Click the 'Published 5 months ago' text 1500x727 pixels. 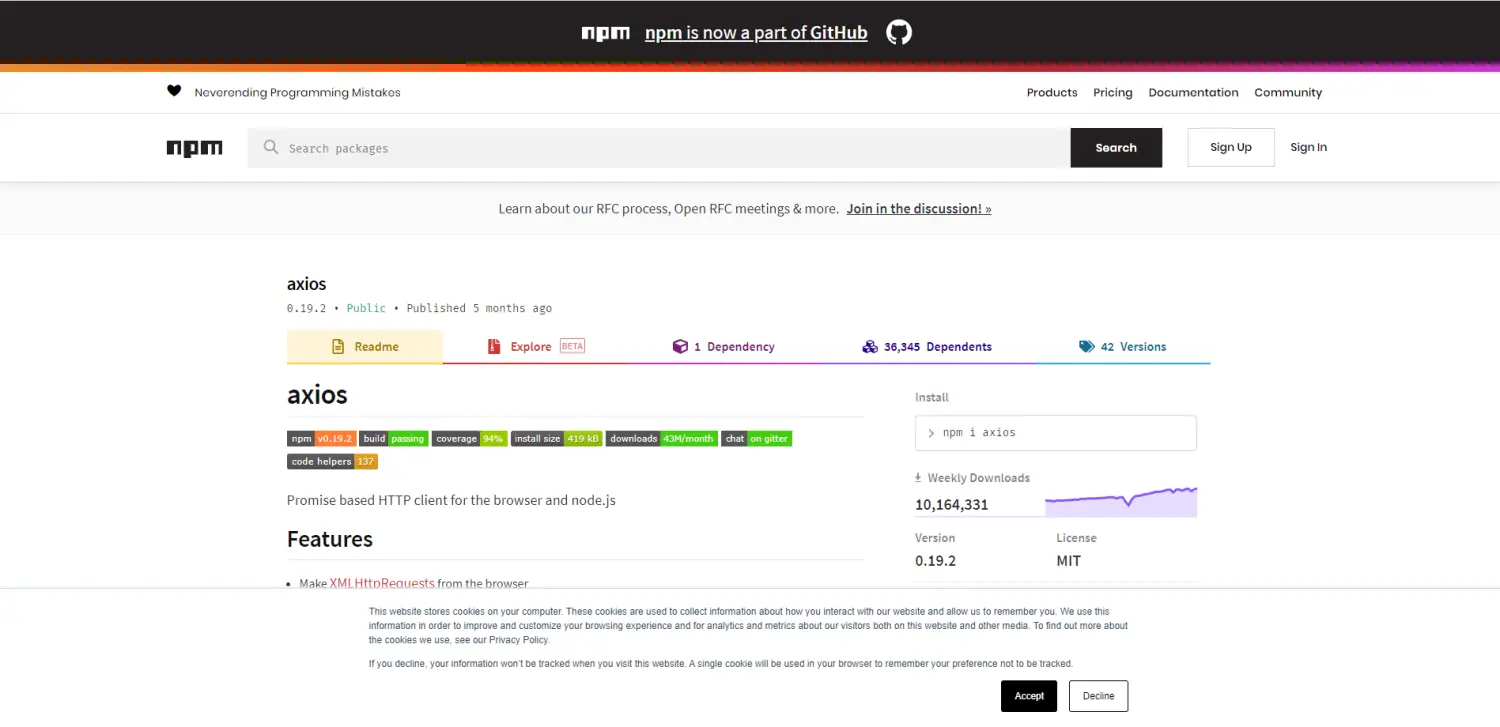(x=479, y=308)
